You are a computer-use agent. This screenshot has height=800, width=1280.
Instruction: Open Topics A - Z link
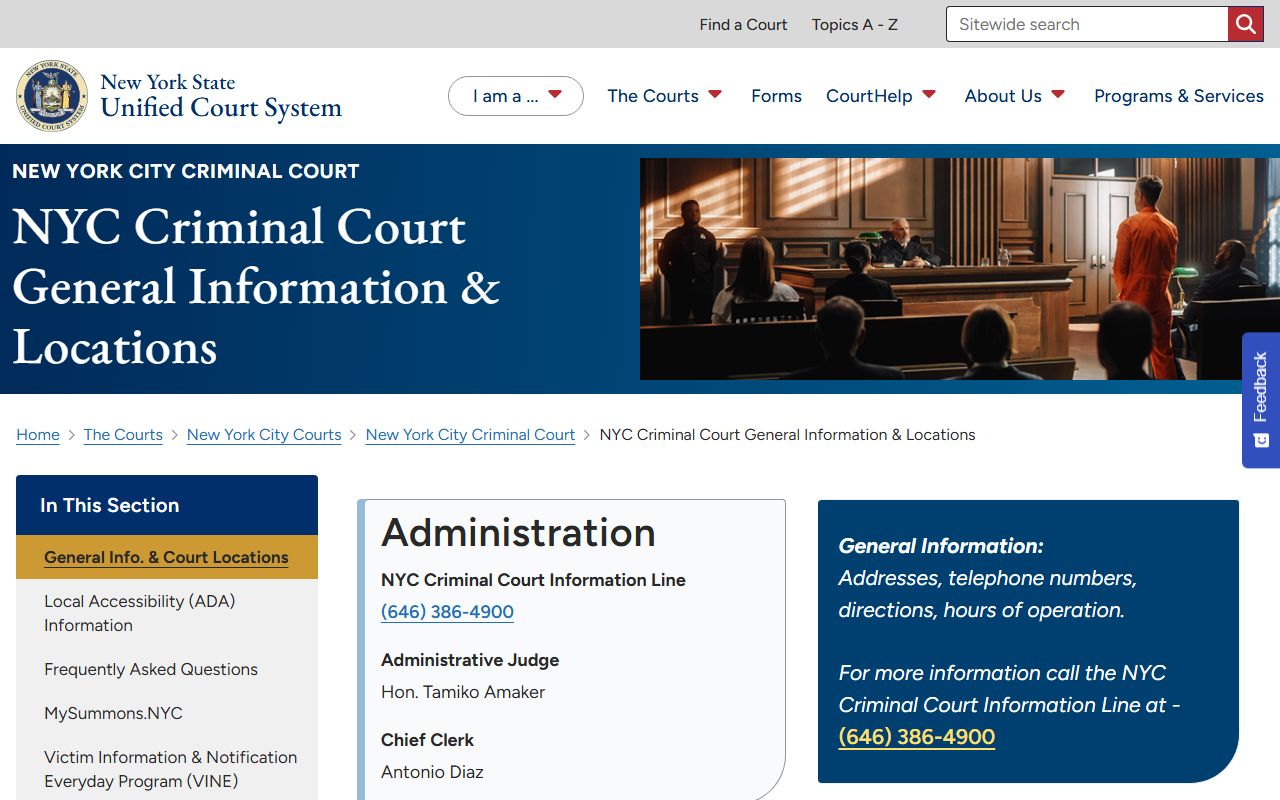pyautogui.click(x=855, y=24)
